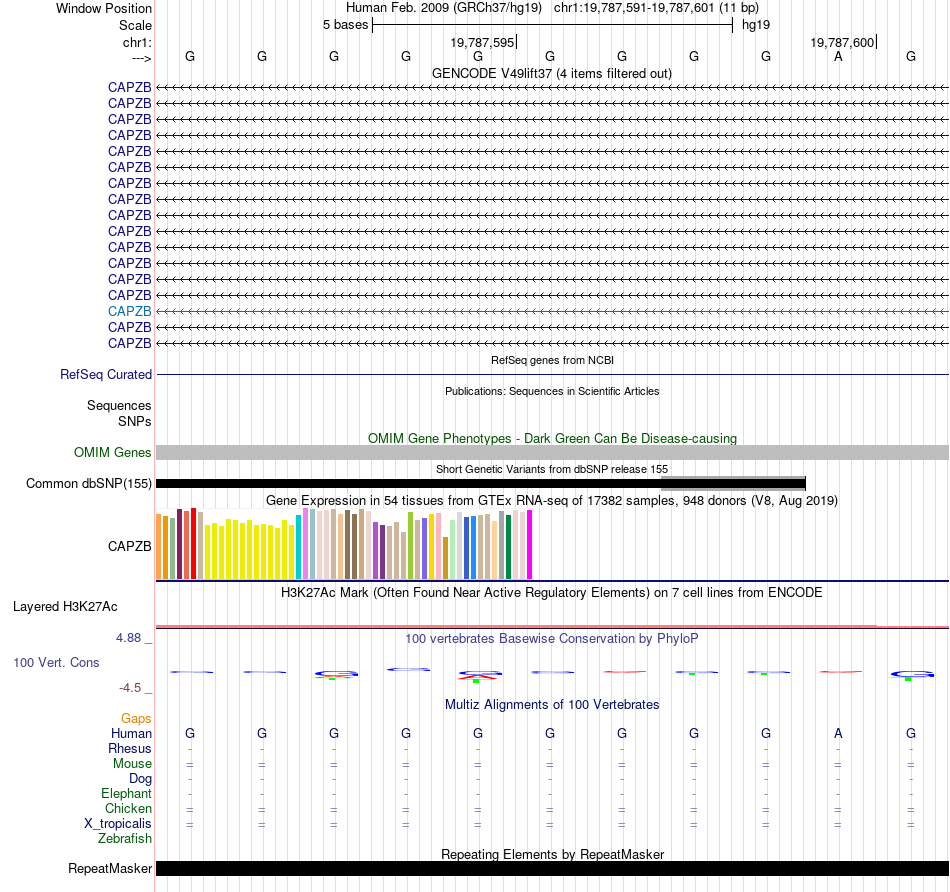Click the '5 bases' scale bar label
950x892 pixels.
coord(345,25)
